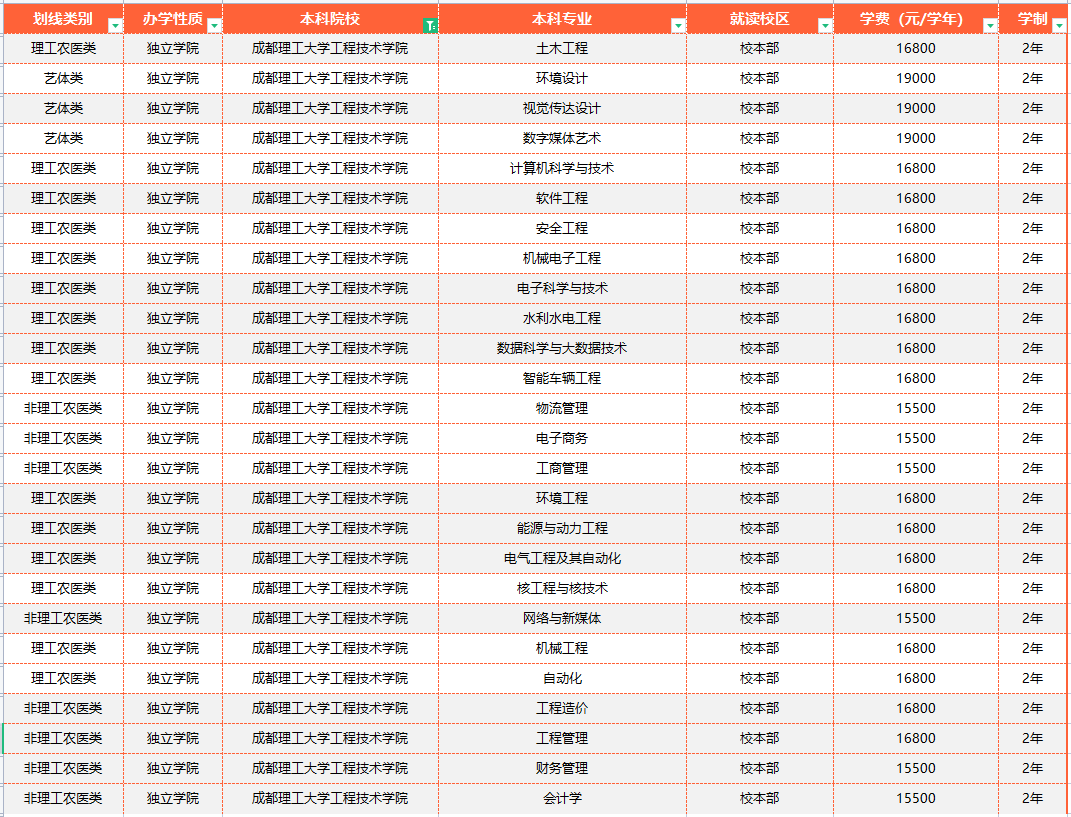Open the 划线类别 column filter dropdown
Image resolution: width=1071 pixels, height=817 pixels.
point(115,25)
